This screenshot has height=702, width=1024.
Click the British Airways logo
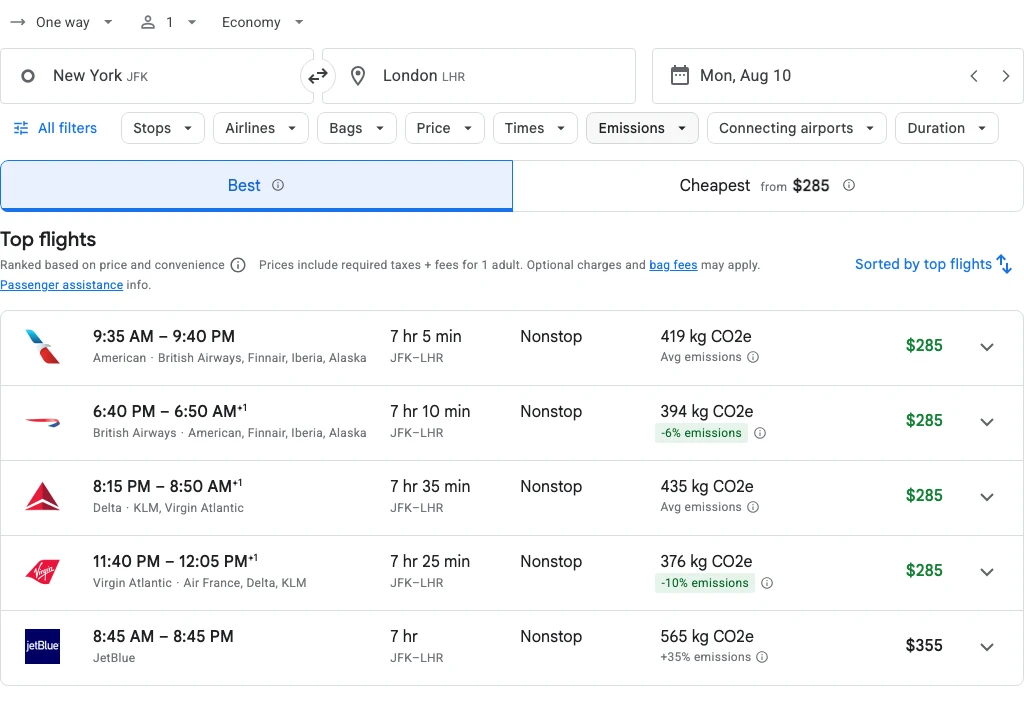coord(42,422)
